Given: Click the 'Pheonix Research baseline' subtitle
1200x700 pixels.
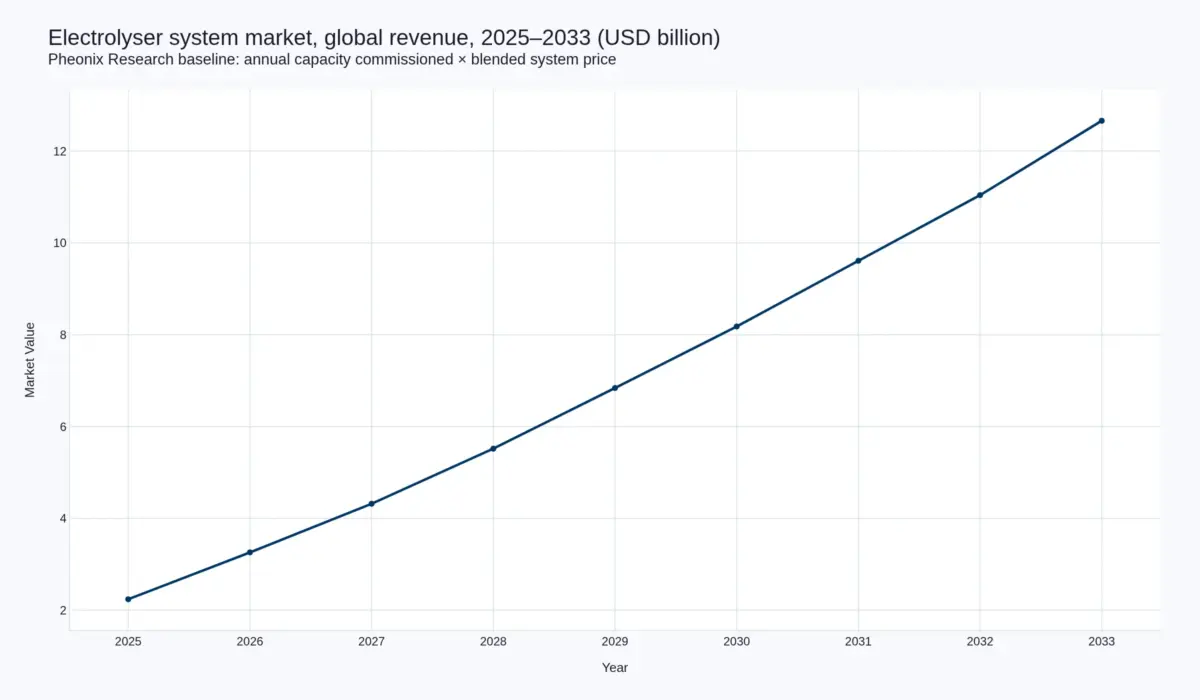Looking at the screenshot, I should pos(332,60).
